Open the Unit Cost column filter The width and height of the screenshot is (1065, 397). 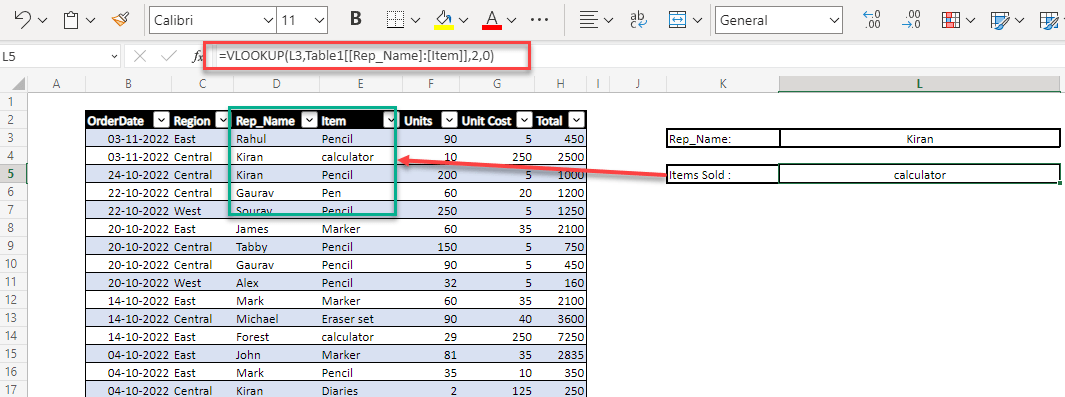[x=523, y=120]
